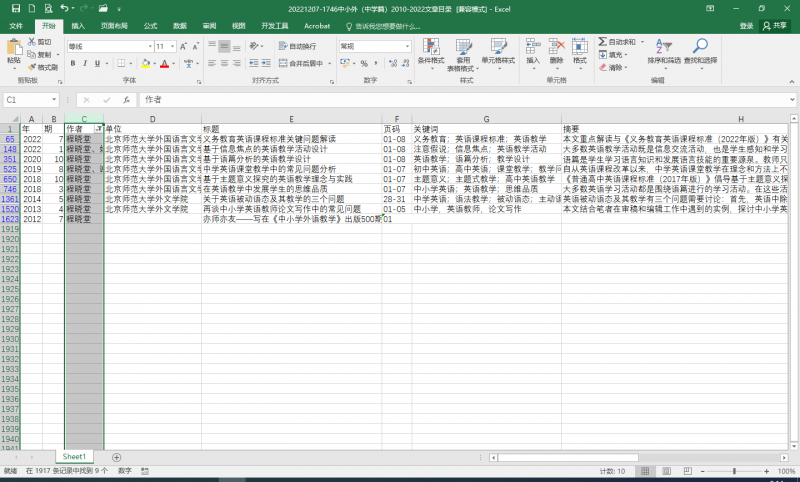This screenshot has width=800, height=482.
Task: Apply yellow fill color bucket
Action: pyautogui.click(x=145, y=63)
